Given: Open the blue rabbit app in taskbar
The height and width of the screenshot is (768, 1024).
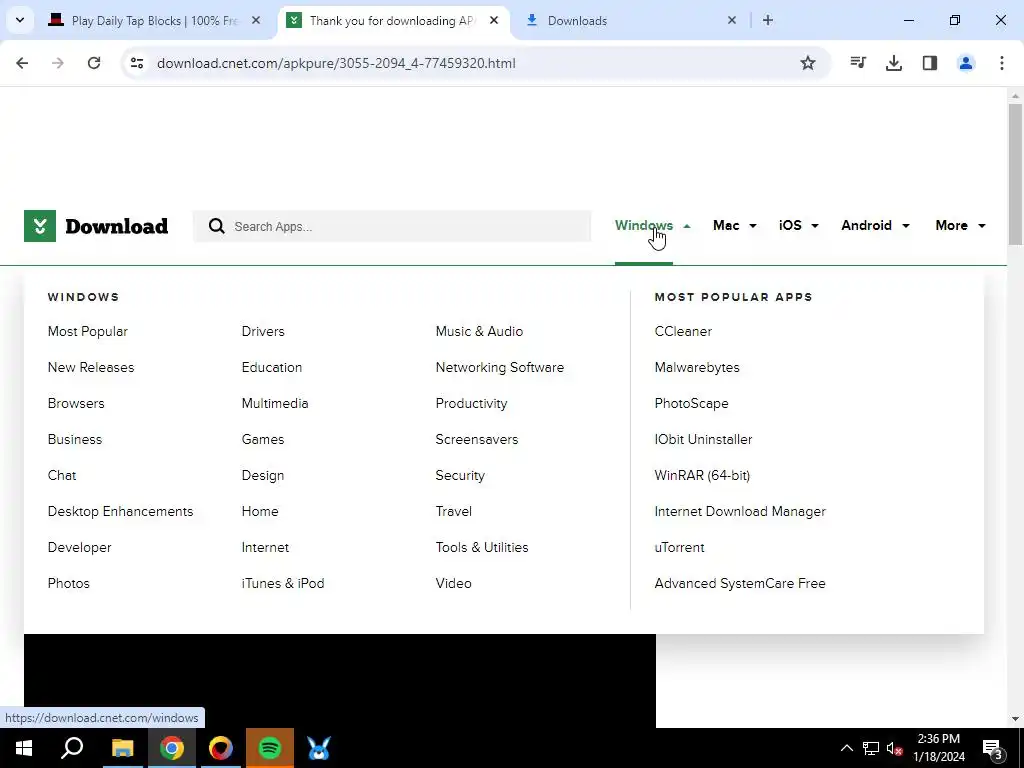Looking at the screenshot, I should (319, 748).
